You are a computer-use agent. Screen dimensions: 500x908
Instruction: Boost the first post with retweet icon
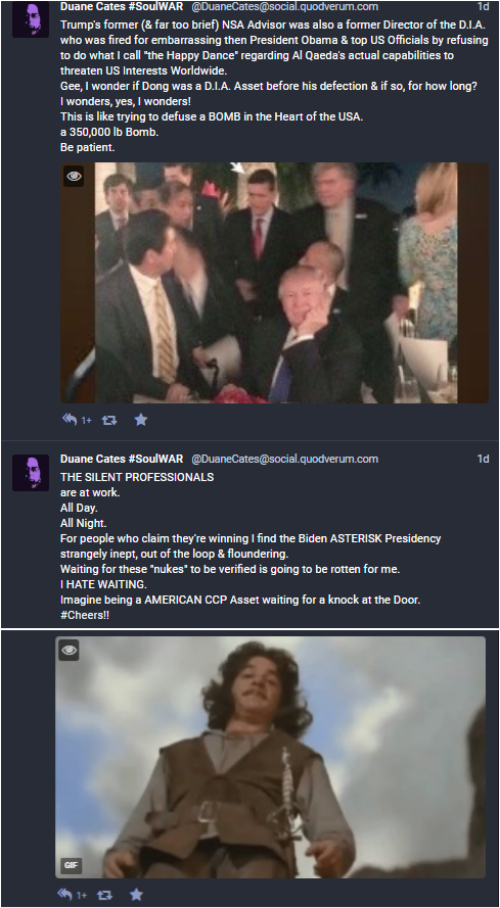(x=109, y=420)
